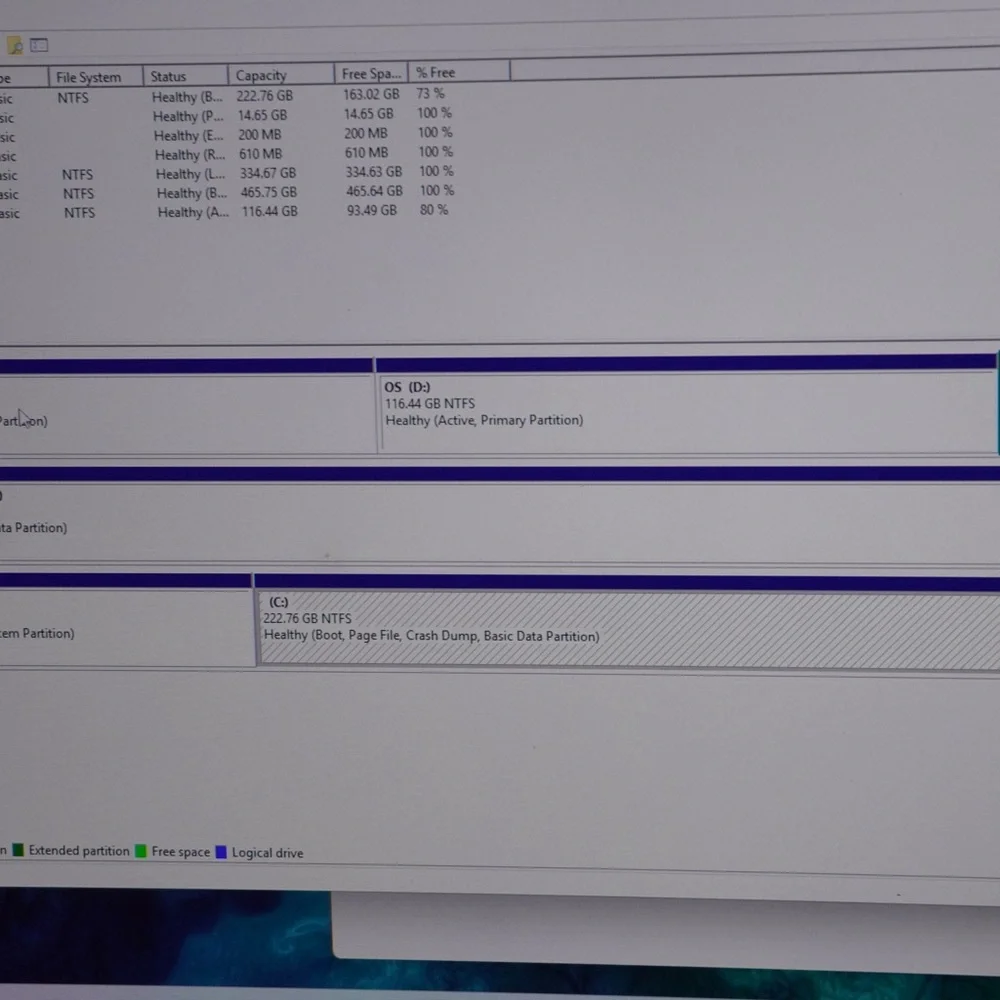The height and width of the screenshot is (1000, 1000).
Task: Click the blue Logical drive legend swatch
Action: 221,853
